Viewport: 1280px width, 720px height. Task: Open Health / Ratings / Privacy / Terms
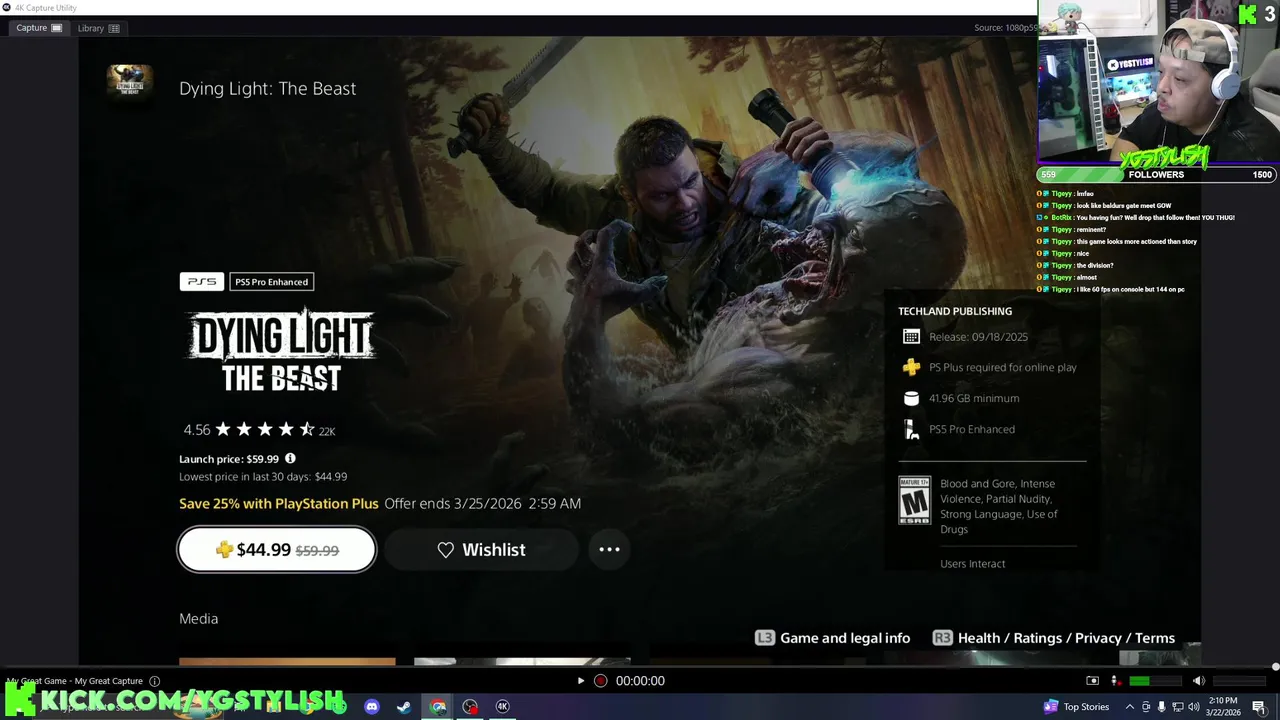pos(1053,638)
